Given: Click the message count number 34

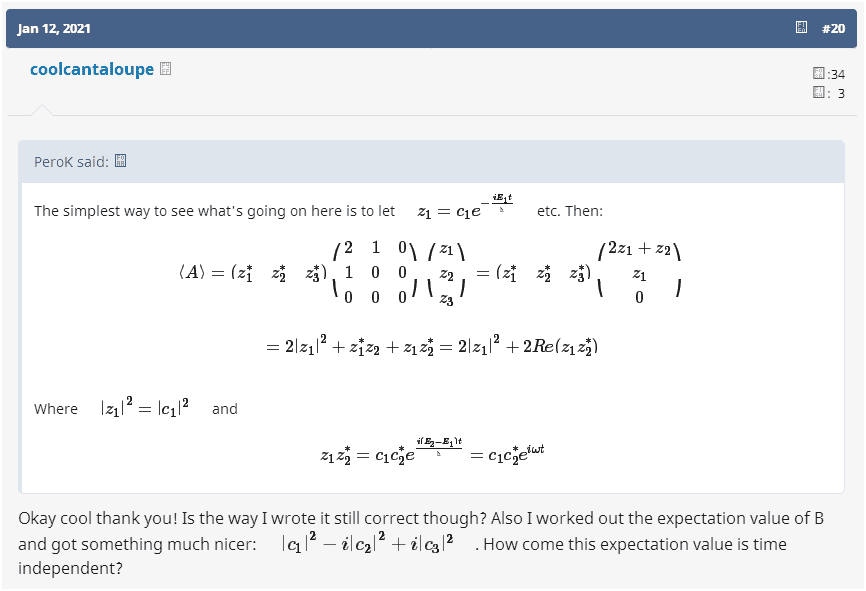Looking at the screenshot, I should 837,74.
